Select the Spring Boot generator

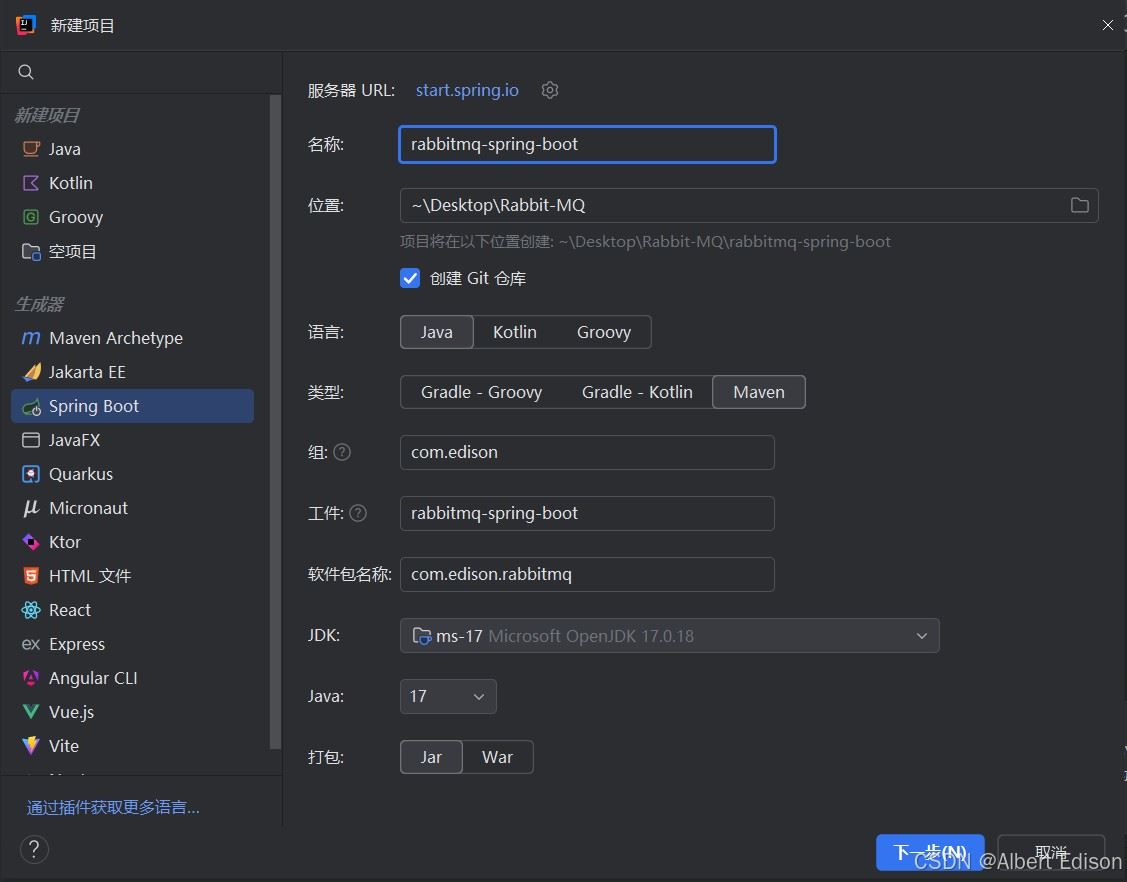point(132,406)
